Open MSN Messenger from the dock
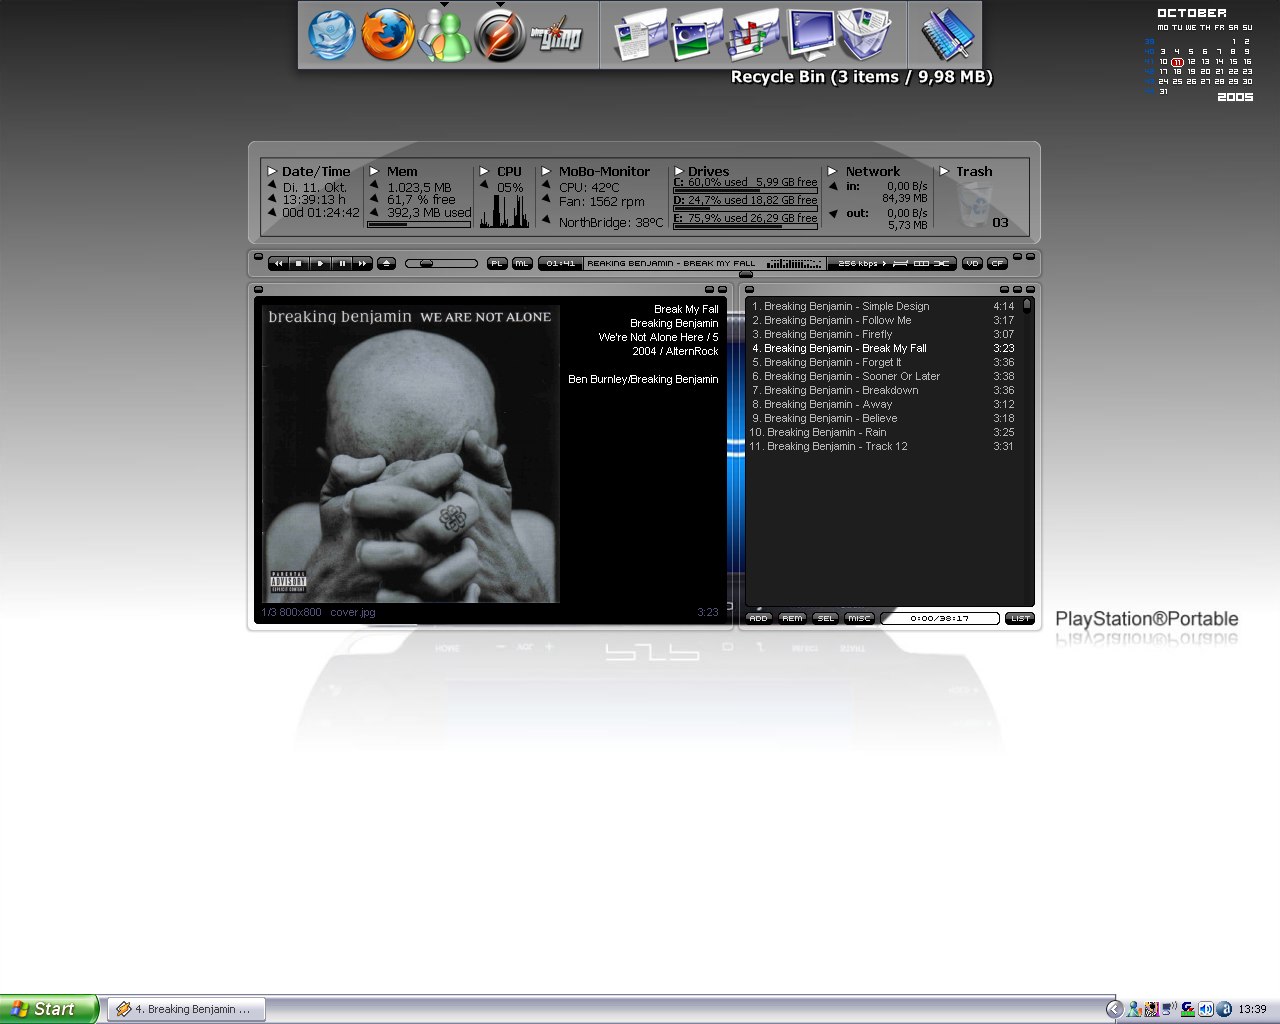Viewport: 1280px width, 1024px height. [x=443, y=36]
